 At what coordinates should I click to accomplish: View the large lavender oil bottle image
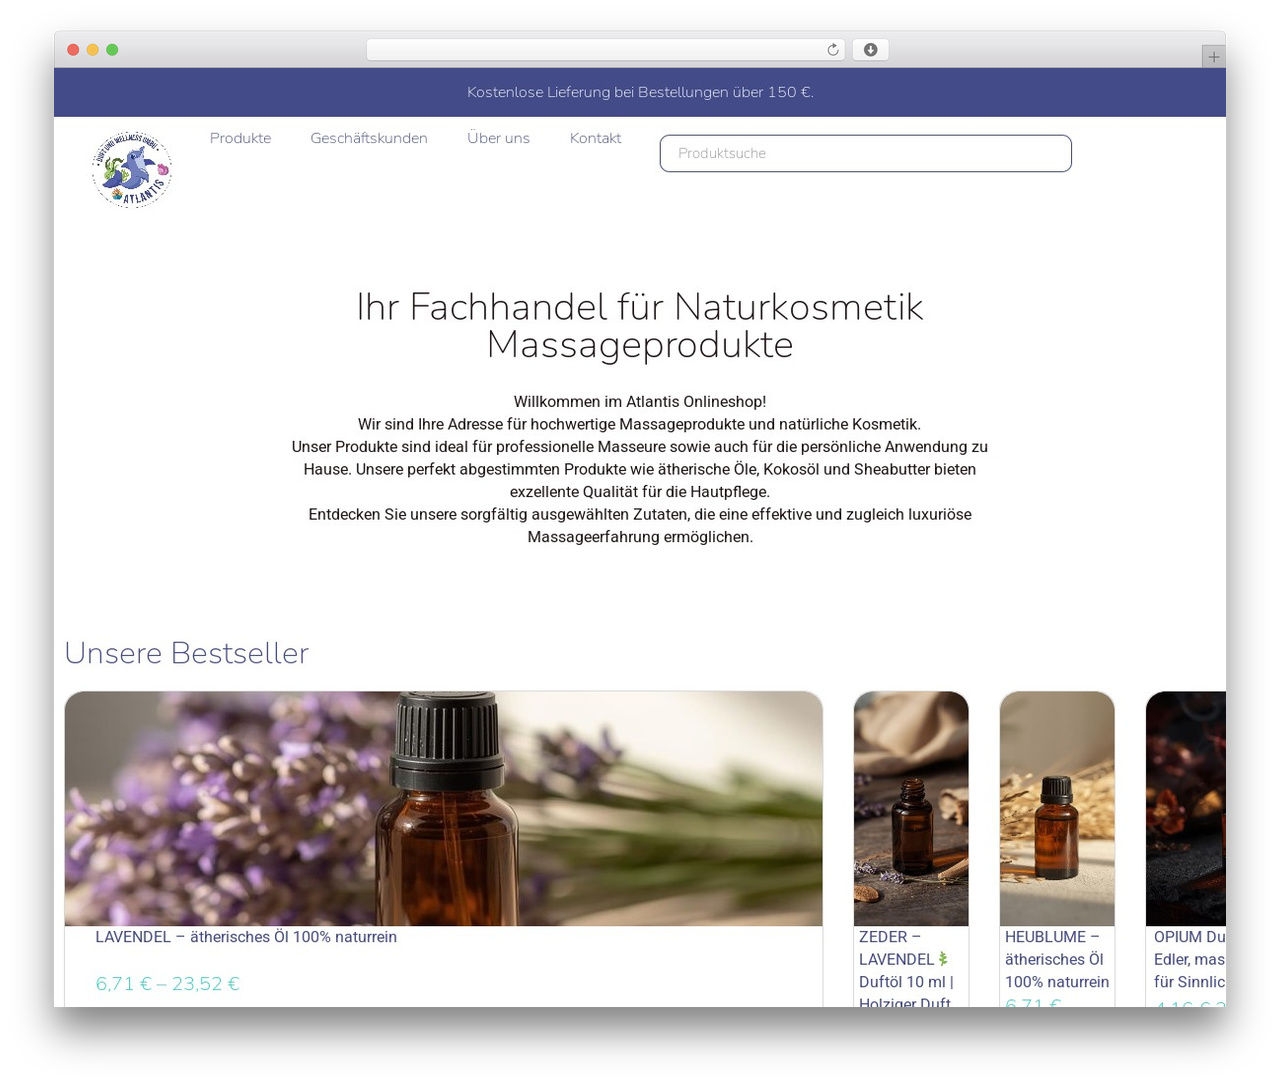pyautogui.click(x=444, y=809)
